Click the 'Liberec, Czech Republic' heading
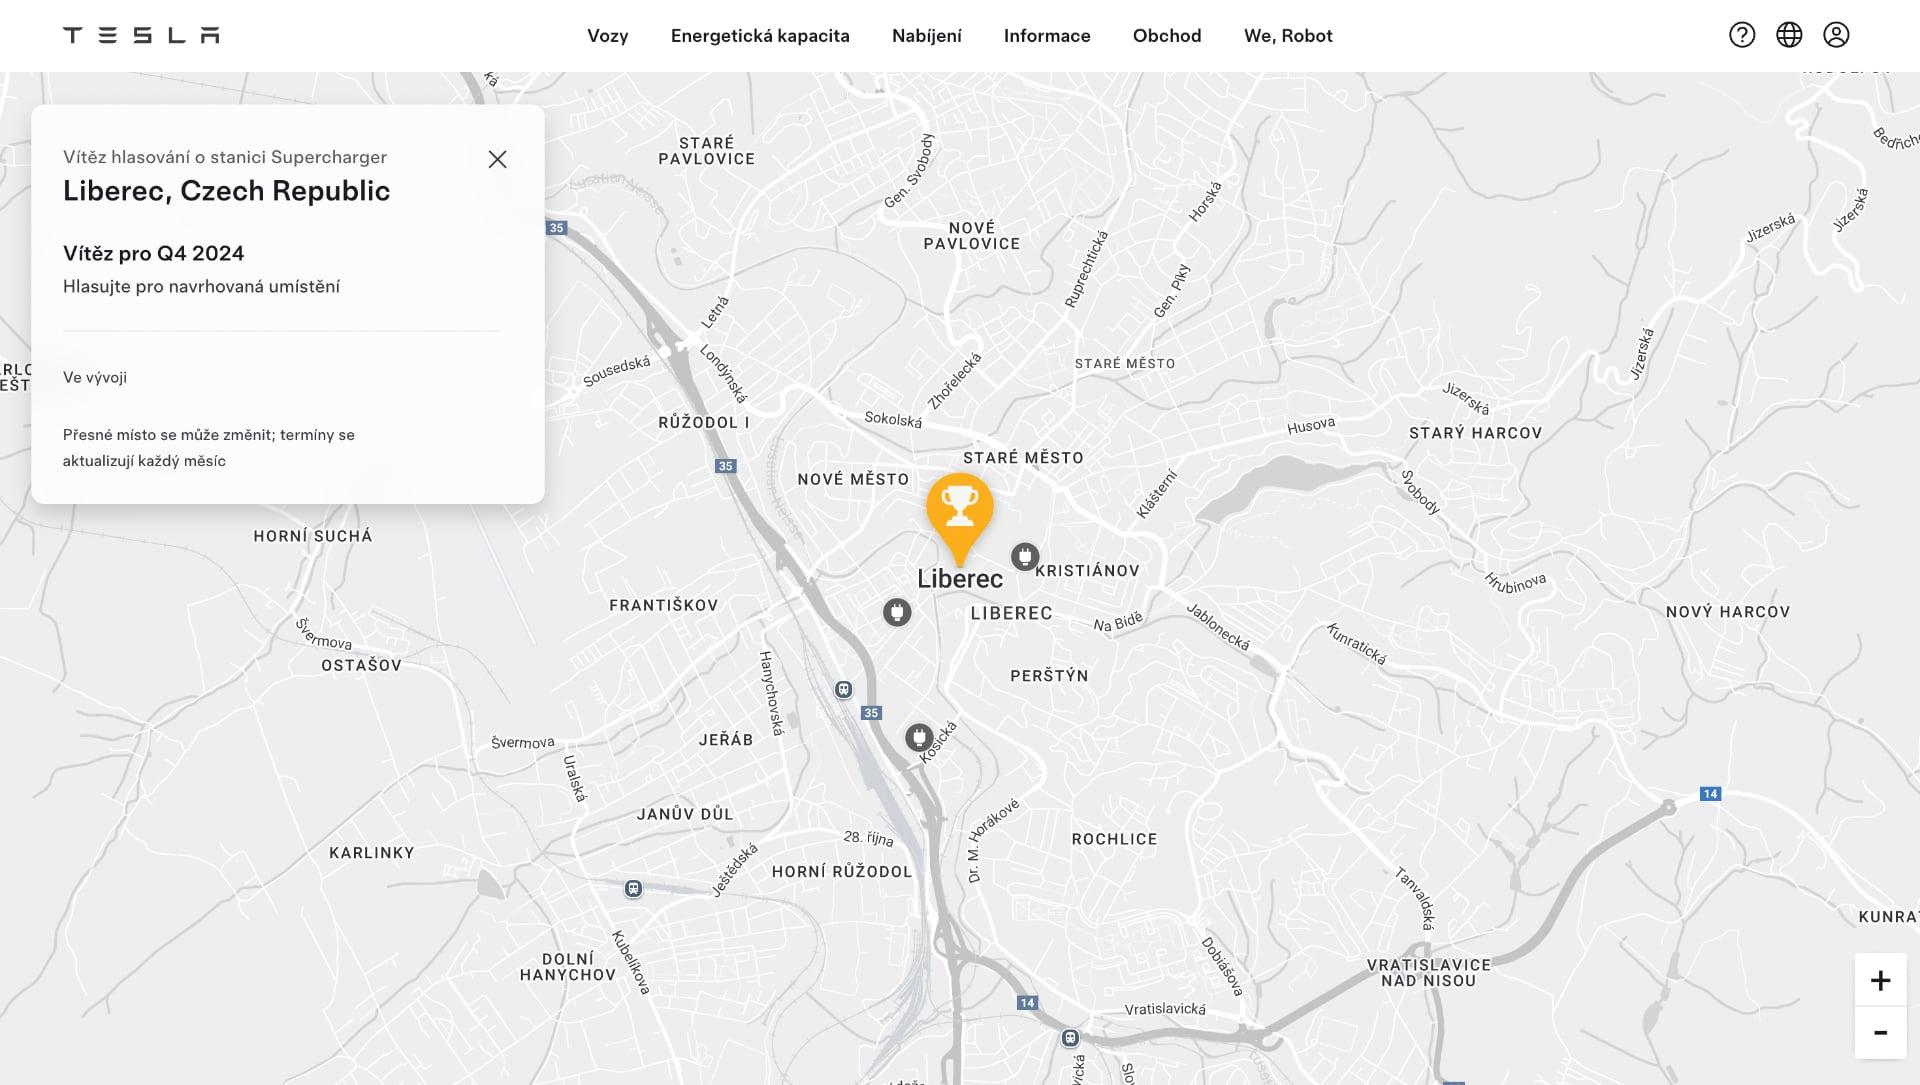This screenshot has width=1920, height=1085. (226, 191)
